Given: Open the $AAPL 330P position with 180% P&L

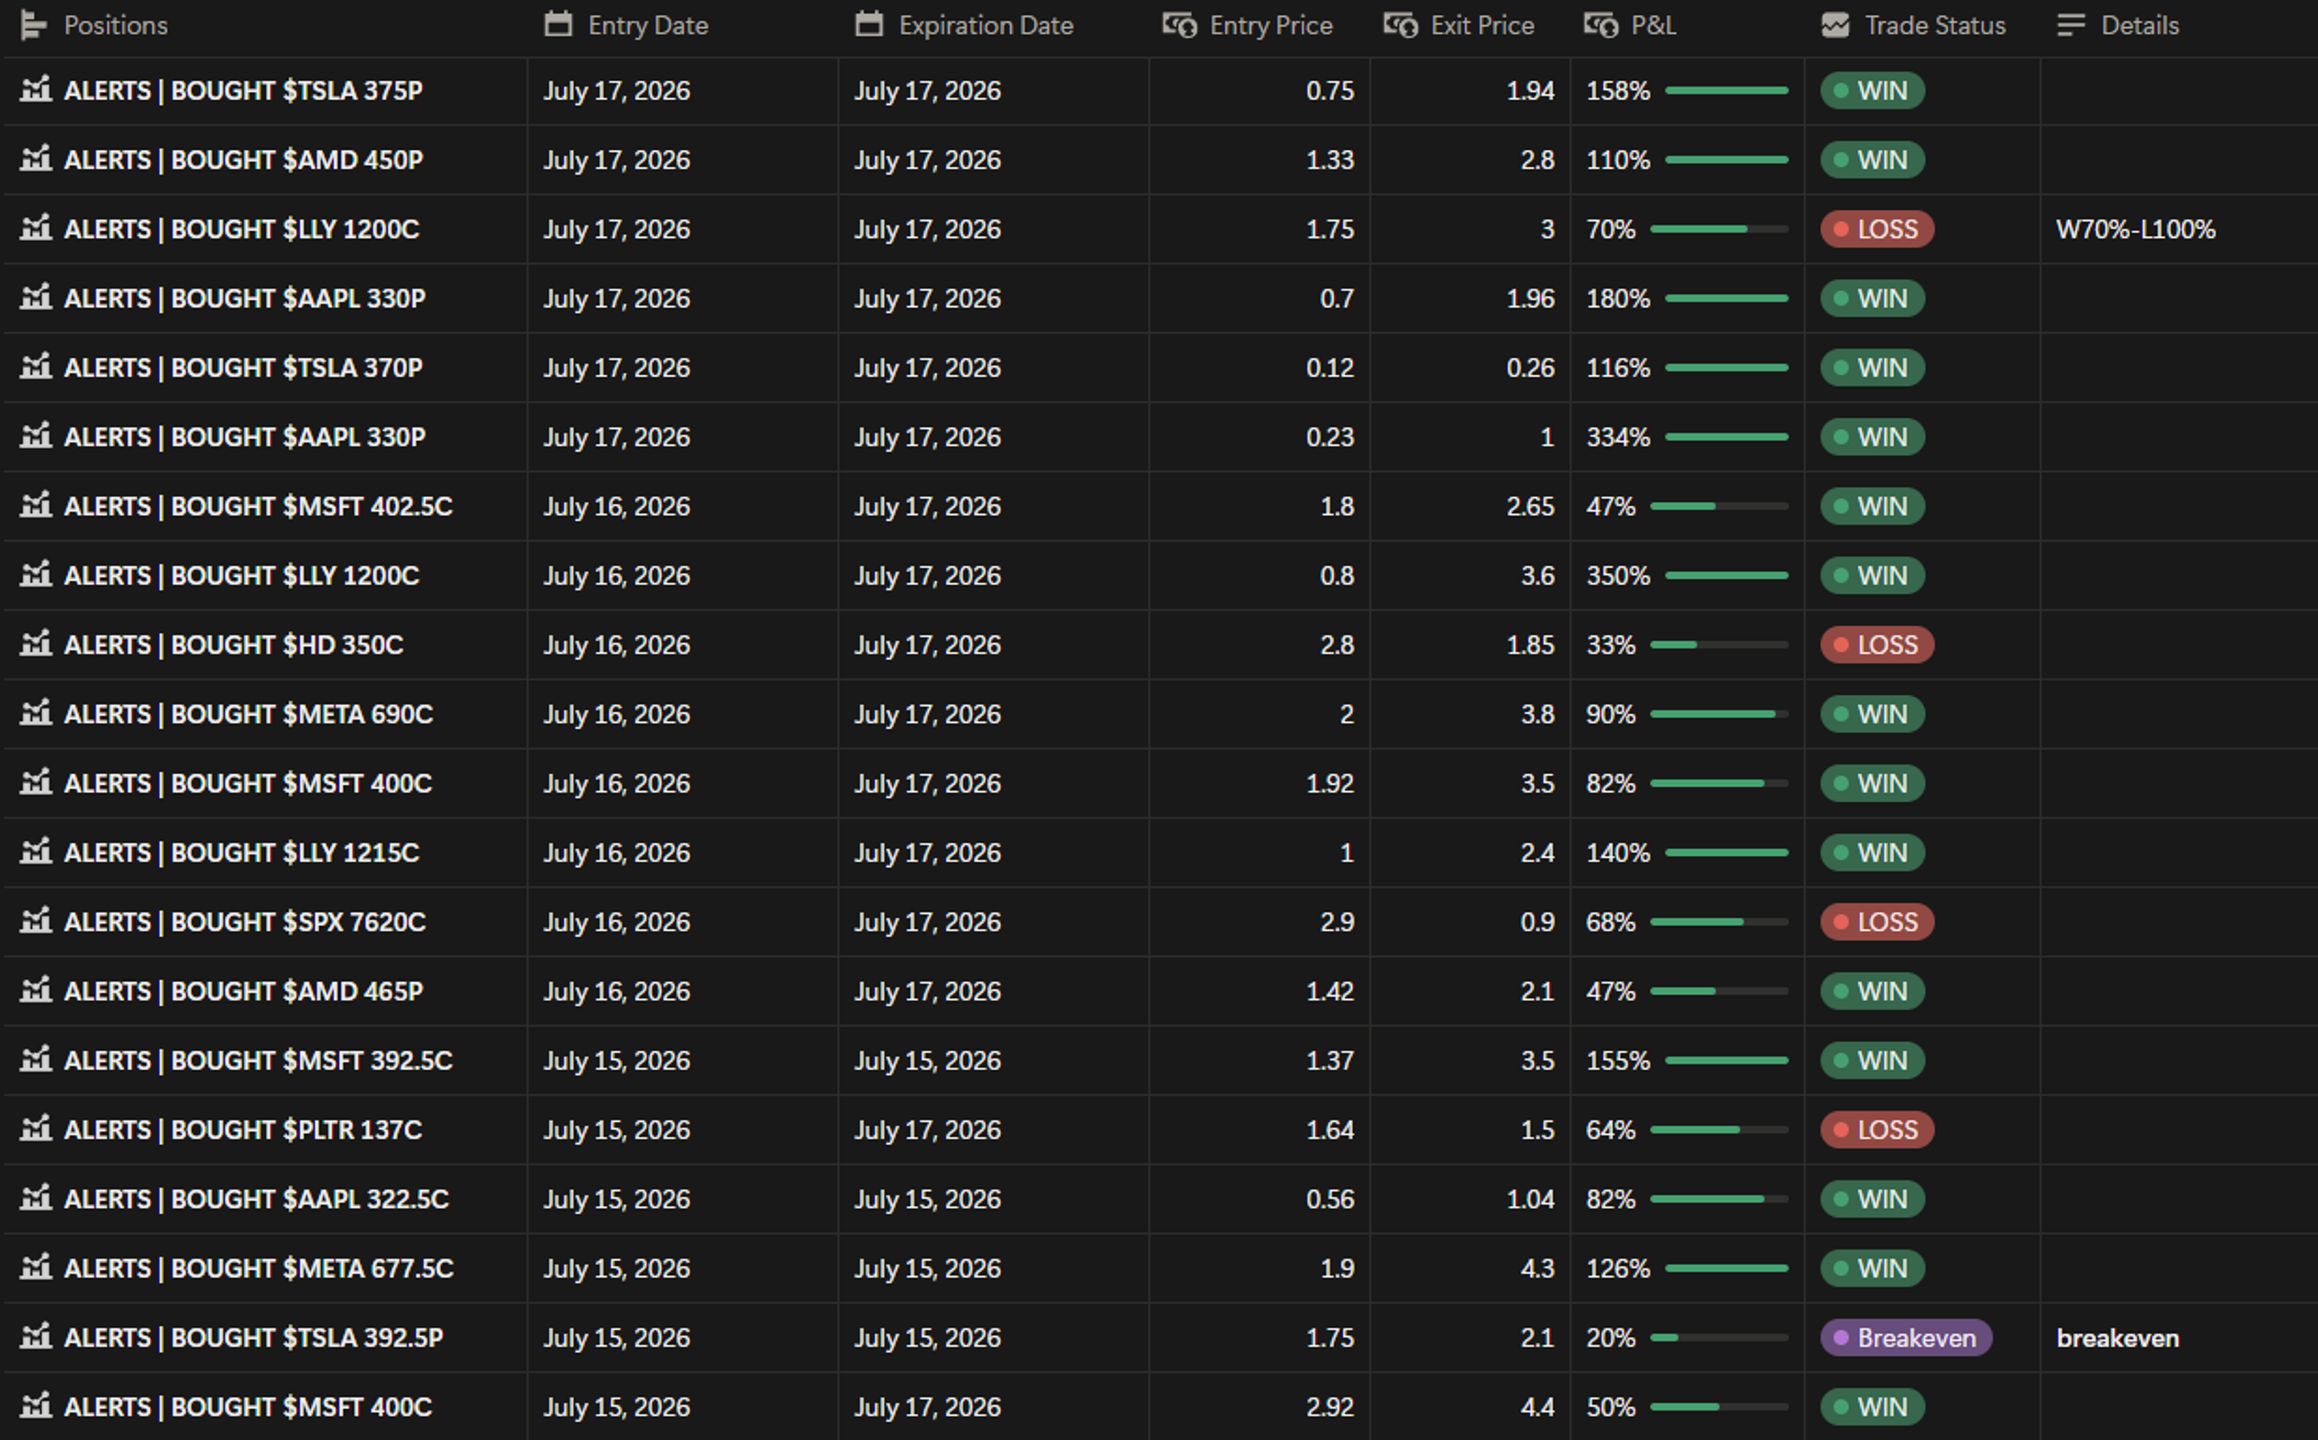Looking at the screenshot, I should [244, 298].
